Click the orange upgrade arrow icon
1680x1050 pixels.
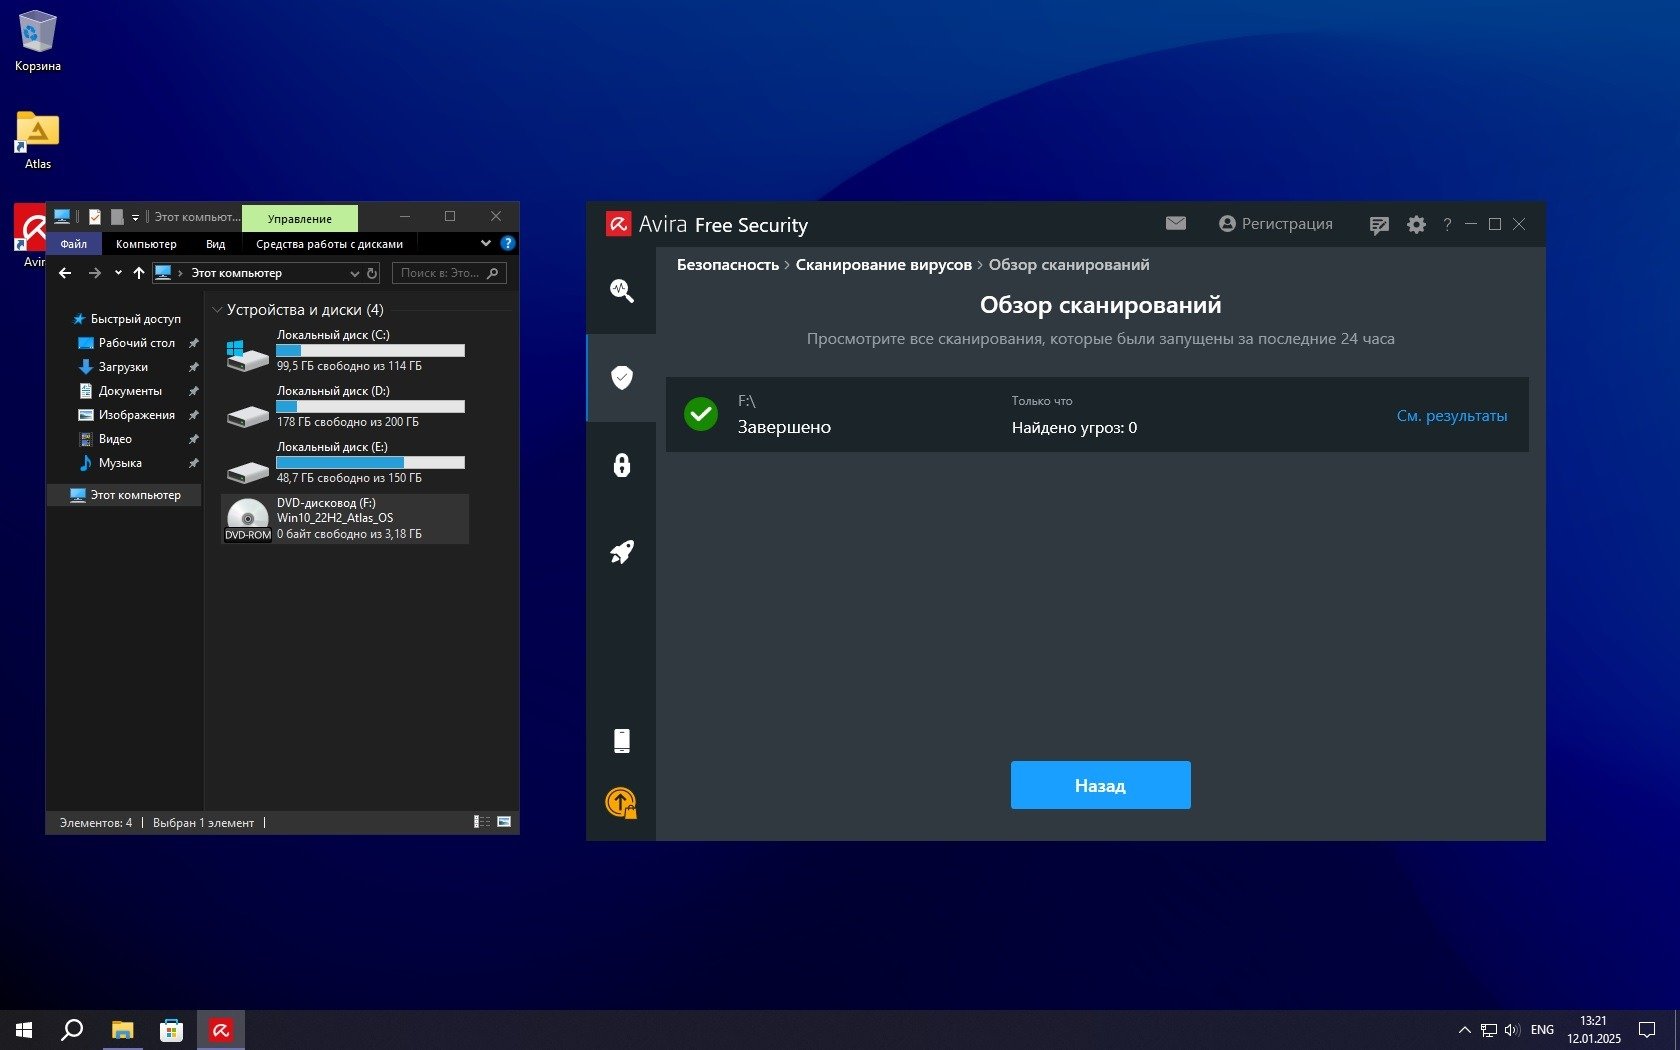(x=621, y=803)
